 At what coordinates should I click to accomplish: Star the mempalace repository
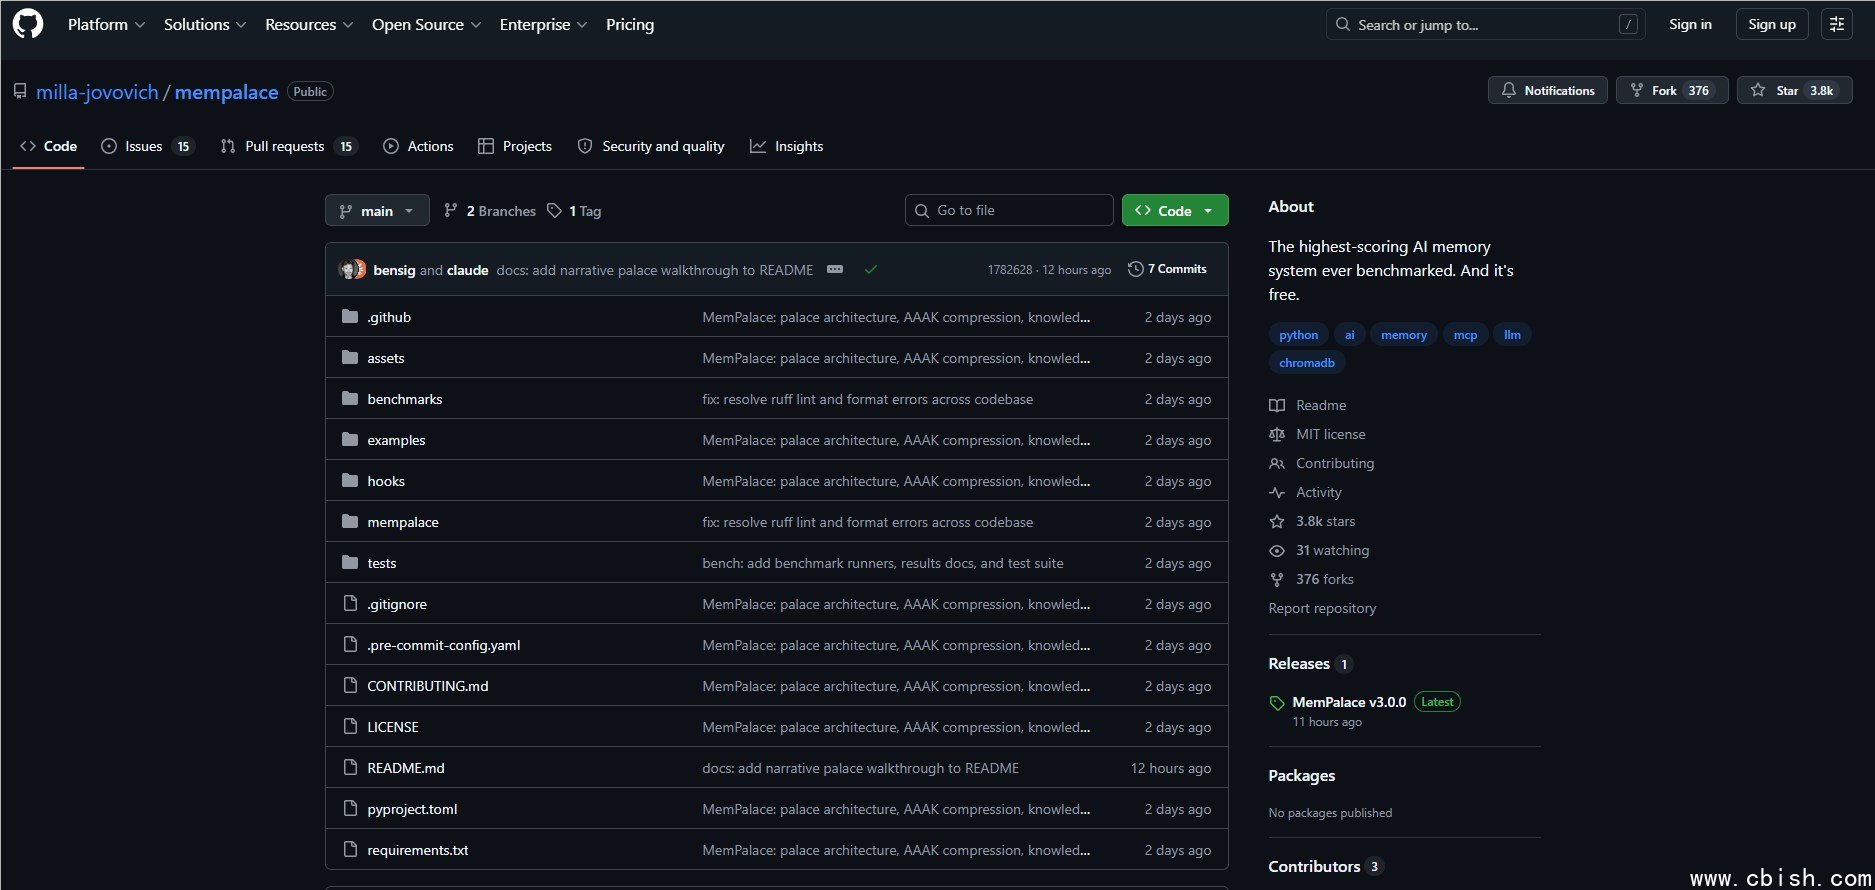(1794, 91)
